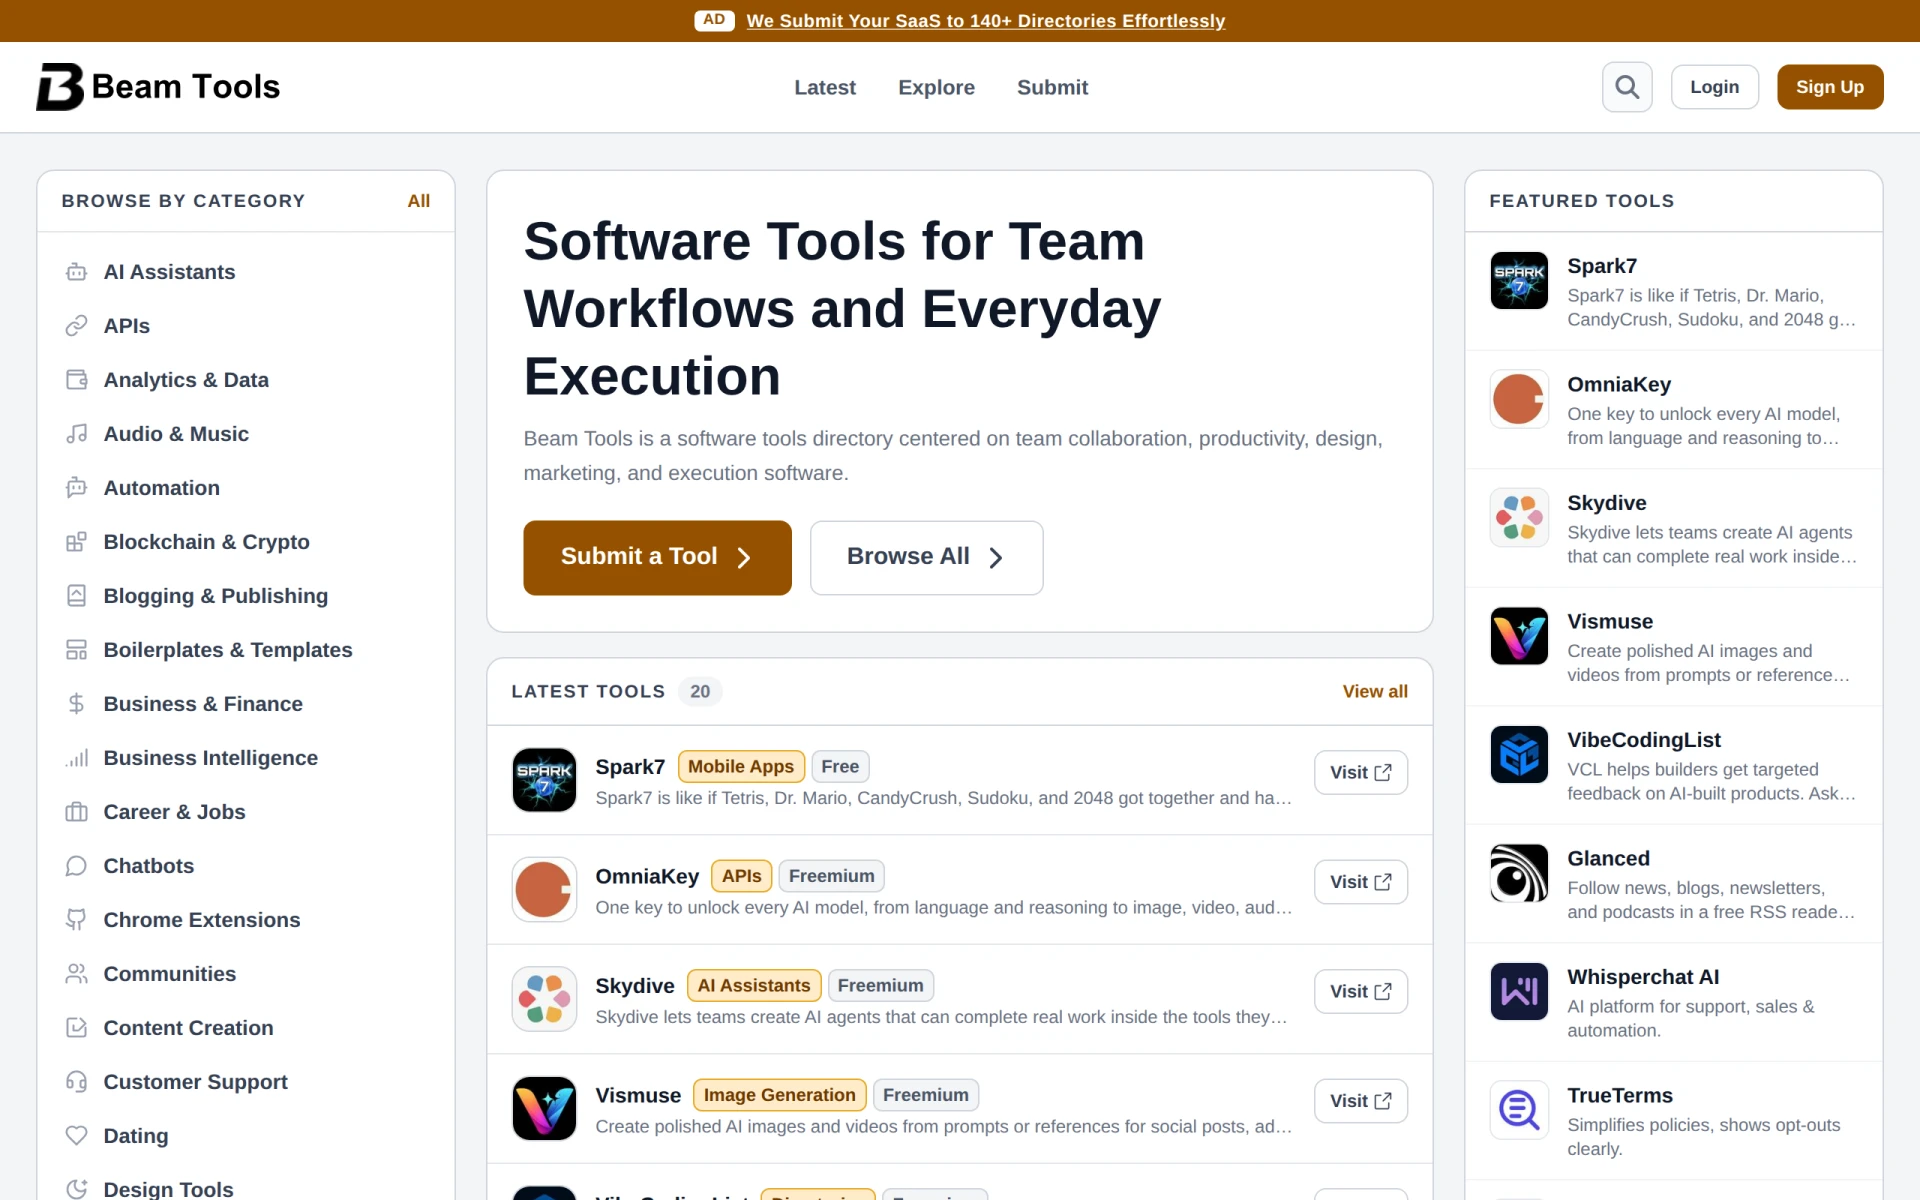1920x1200 pixels.
Task: Visit Skydive via its Visit button
Action: (1361, 991)
